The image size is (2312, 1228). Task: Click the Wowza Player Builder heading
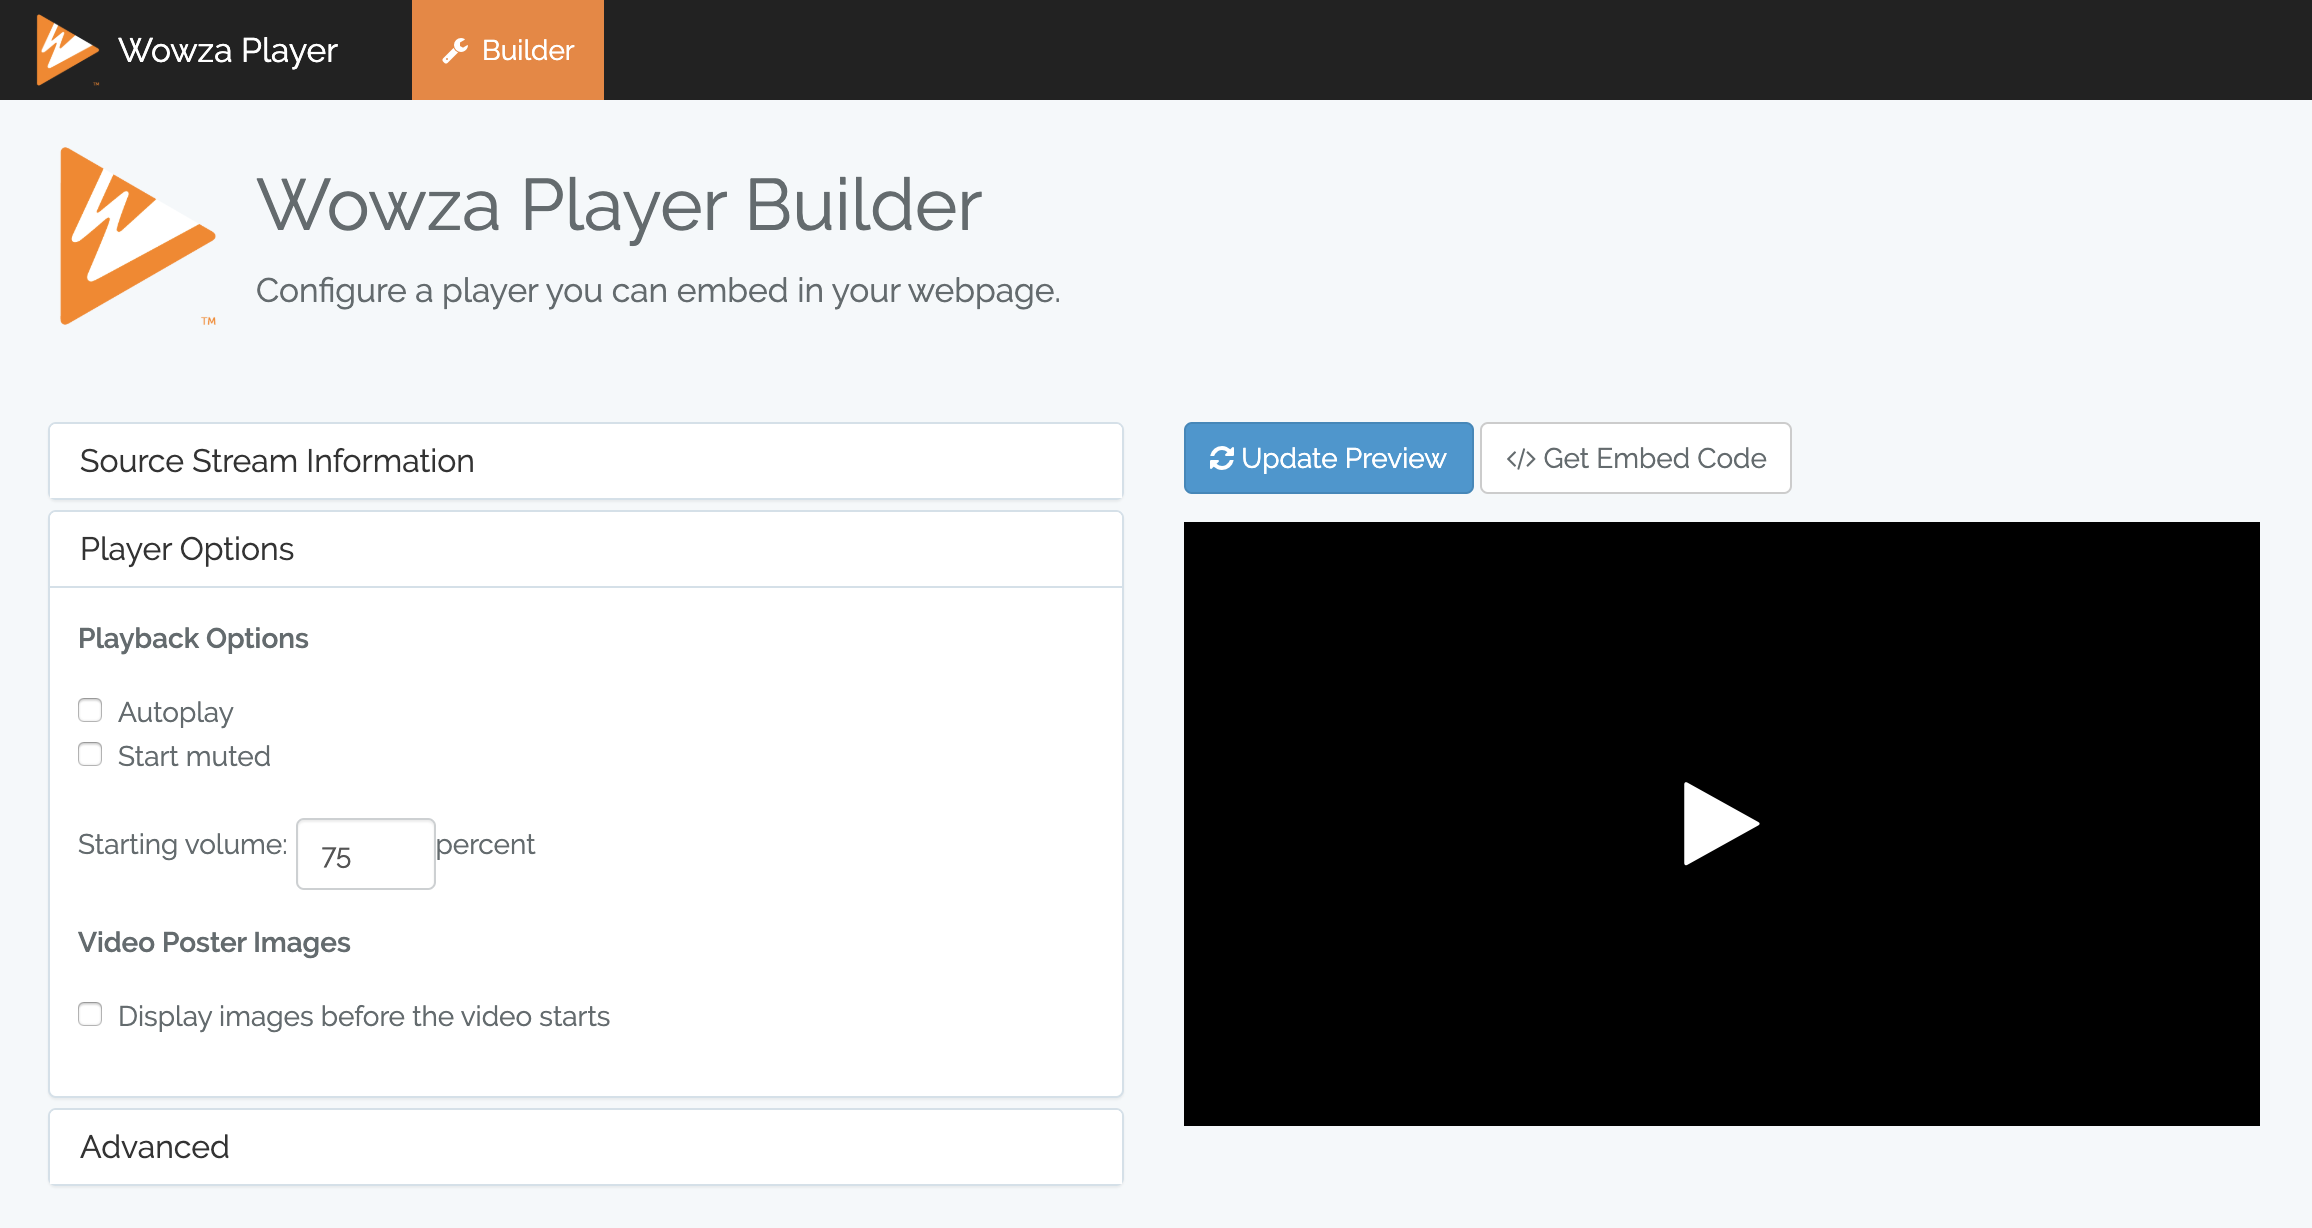pyautogui.click(x=618, y=206)
